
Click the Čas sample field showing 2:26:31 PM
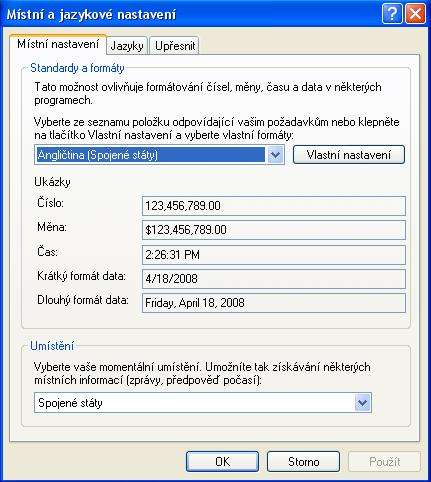tap(274, 255)
